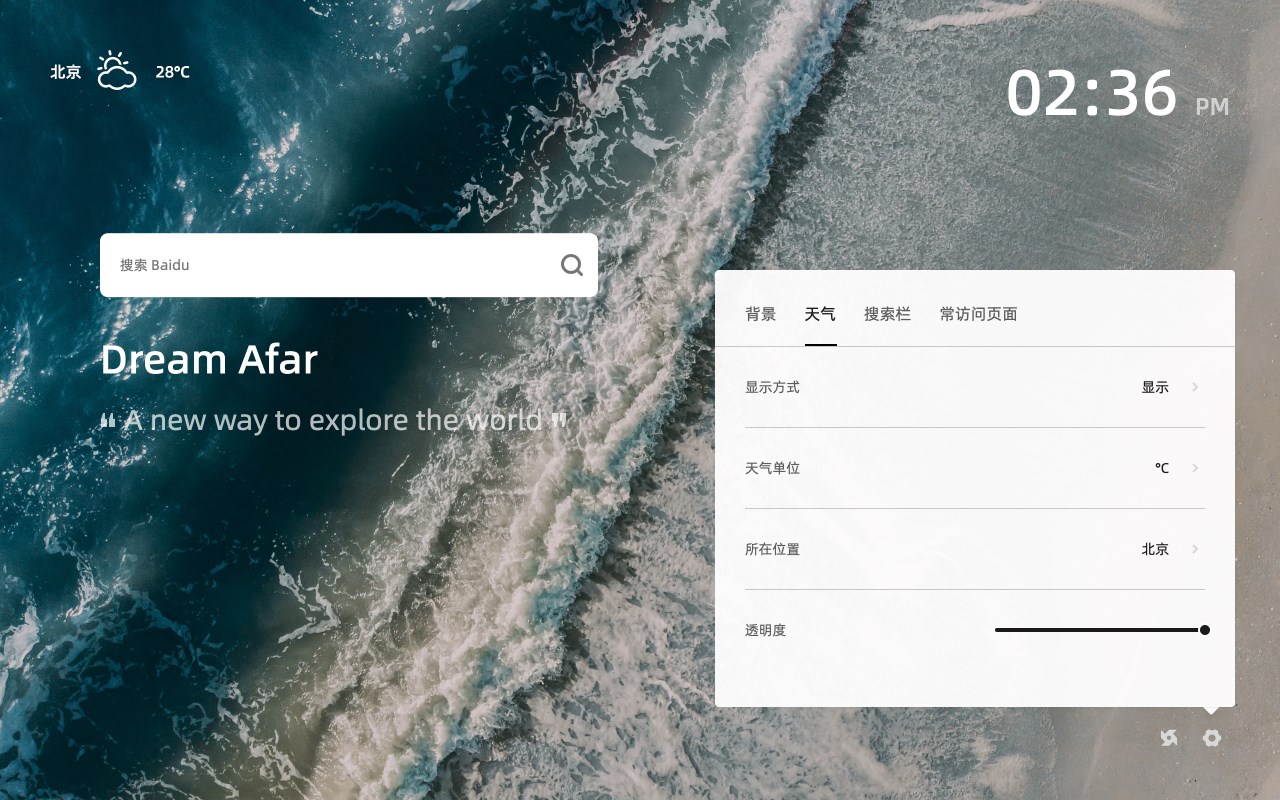This screenshot has height=800, width=1280.
Task: Open settings via the gear icon
Action: (1212, 738)
